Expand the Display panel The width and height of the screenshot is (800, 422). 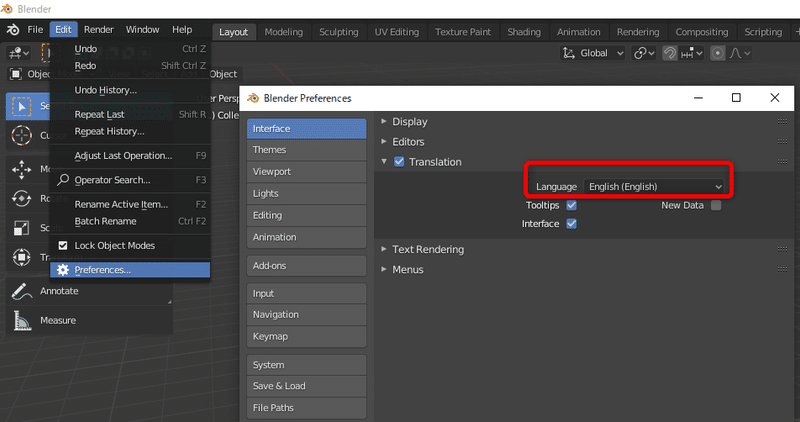409,122
